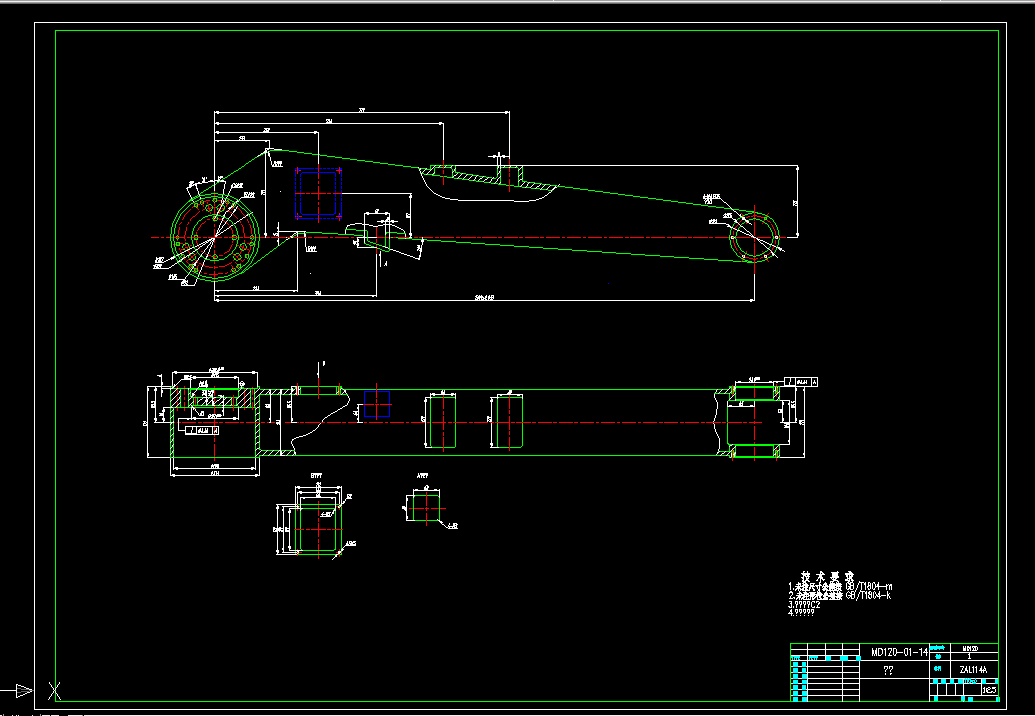Click the 技术要求 heading text
The width and height of the screenshot is (1035, 716).
[x=827, y=576]
